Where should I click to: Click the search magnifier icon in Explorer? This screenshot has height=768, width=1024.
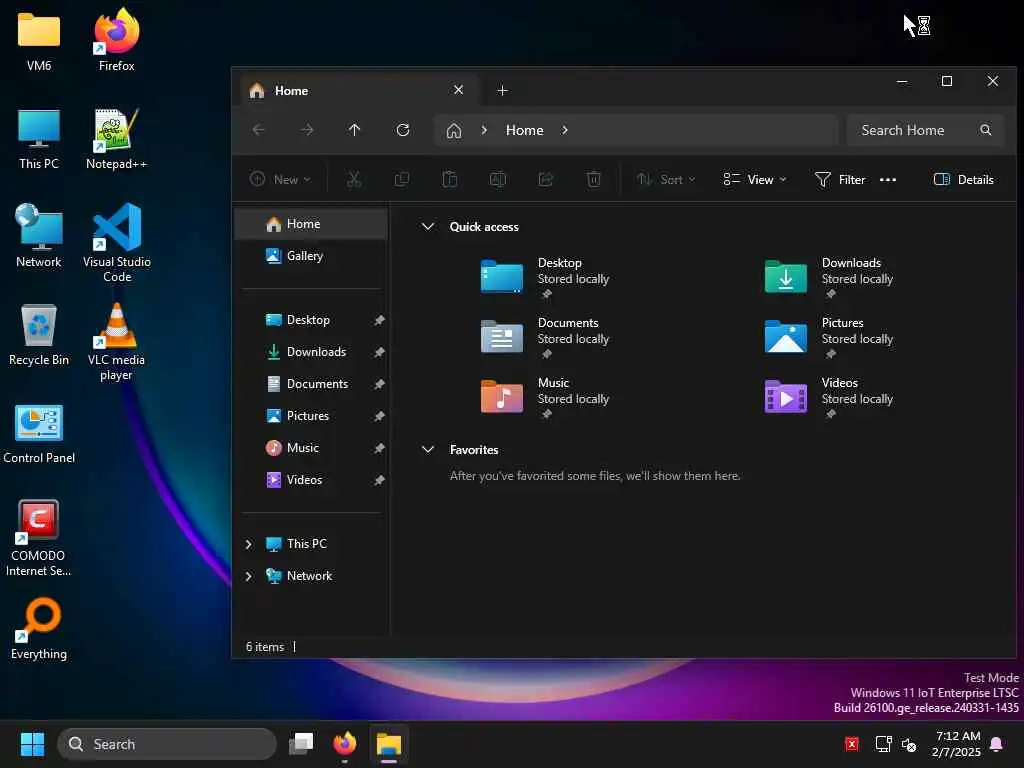(985, 130)
